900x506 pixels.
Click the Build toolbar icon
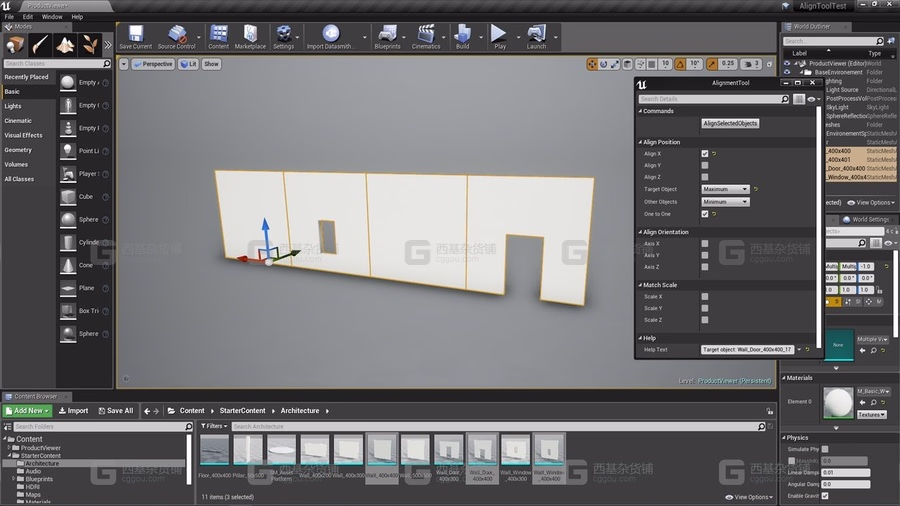pyautogui.click(x=463, y=37)
